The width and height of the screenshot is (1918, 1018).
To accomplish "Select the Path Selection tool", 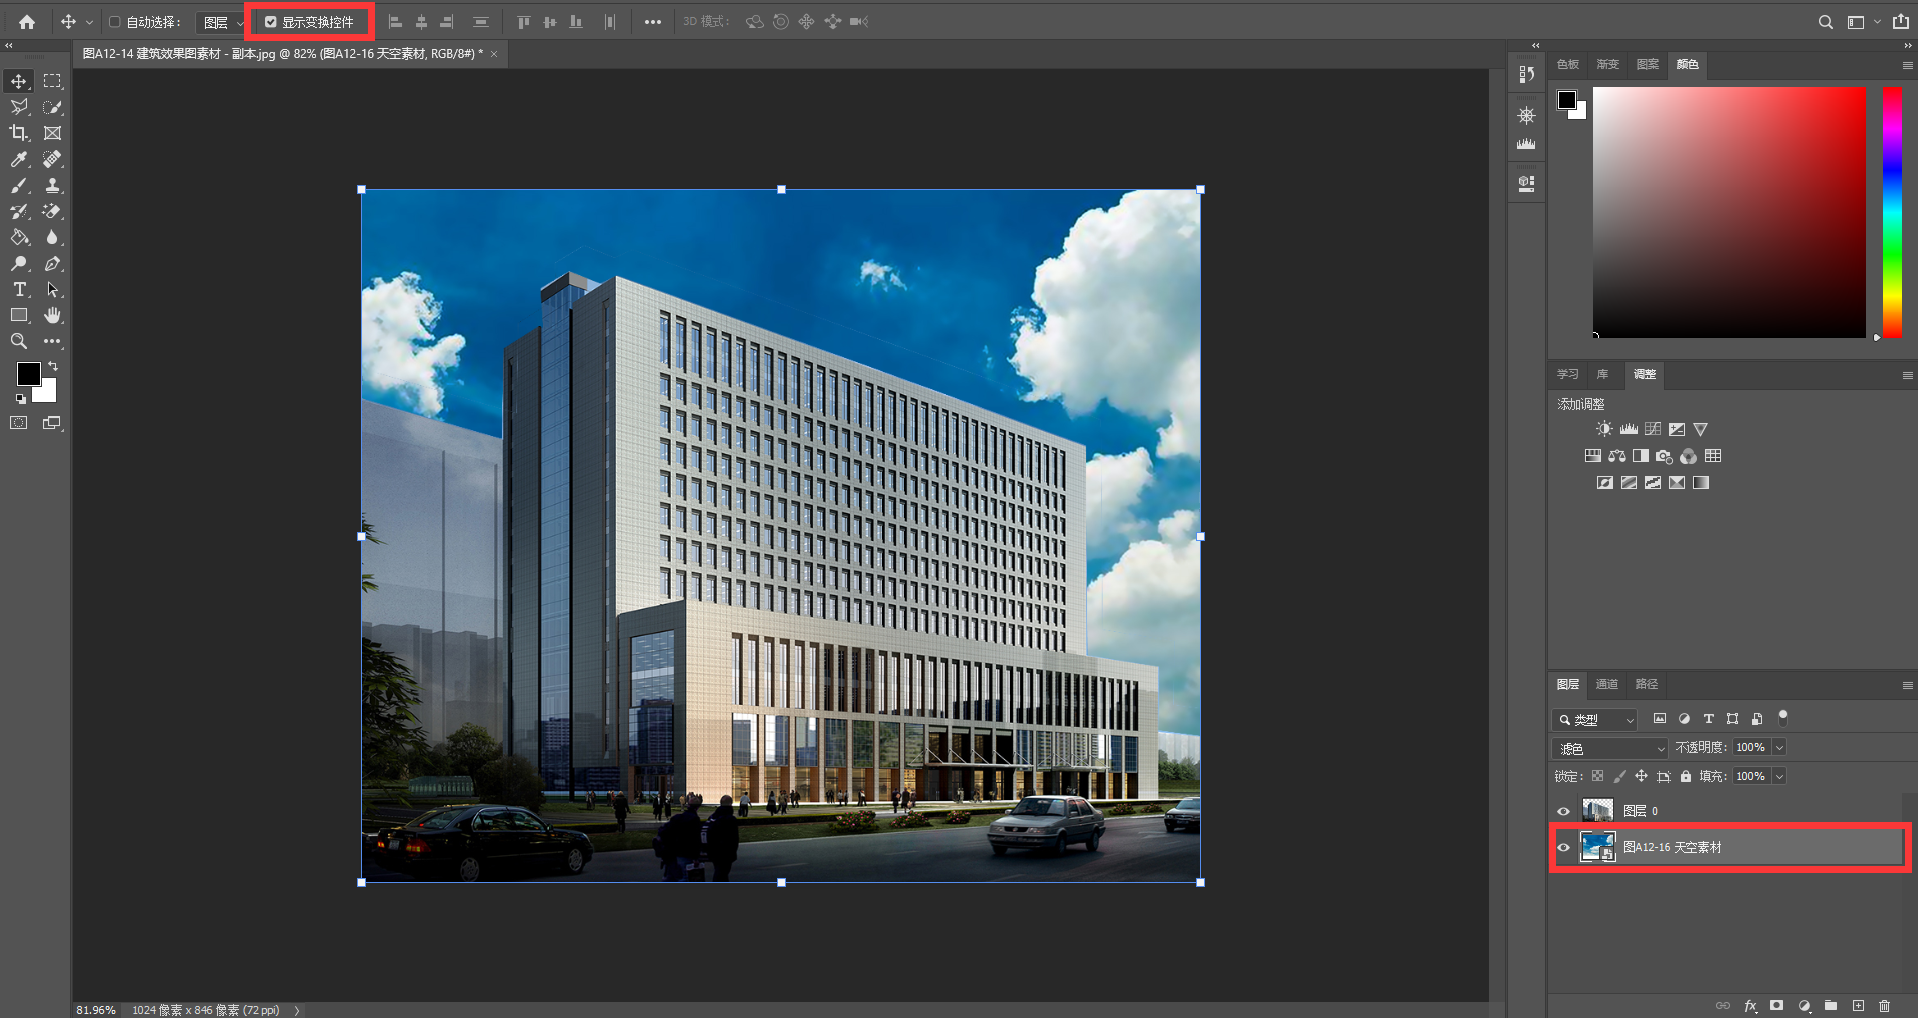I will 52,289.
